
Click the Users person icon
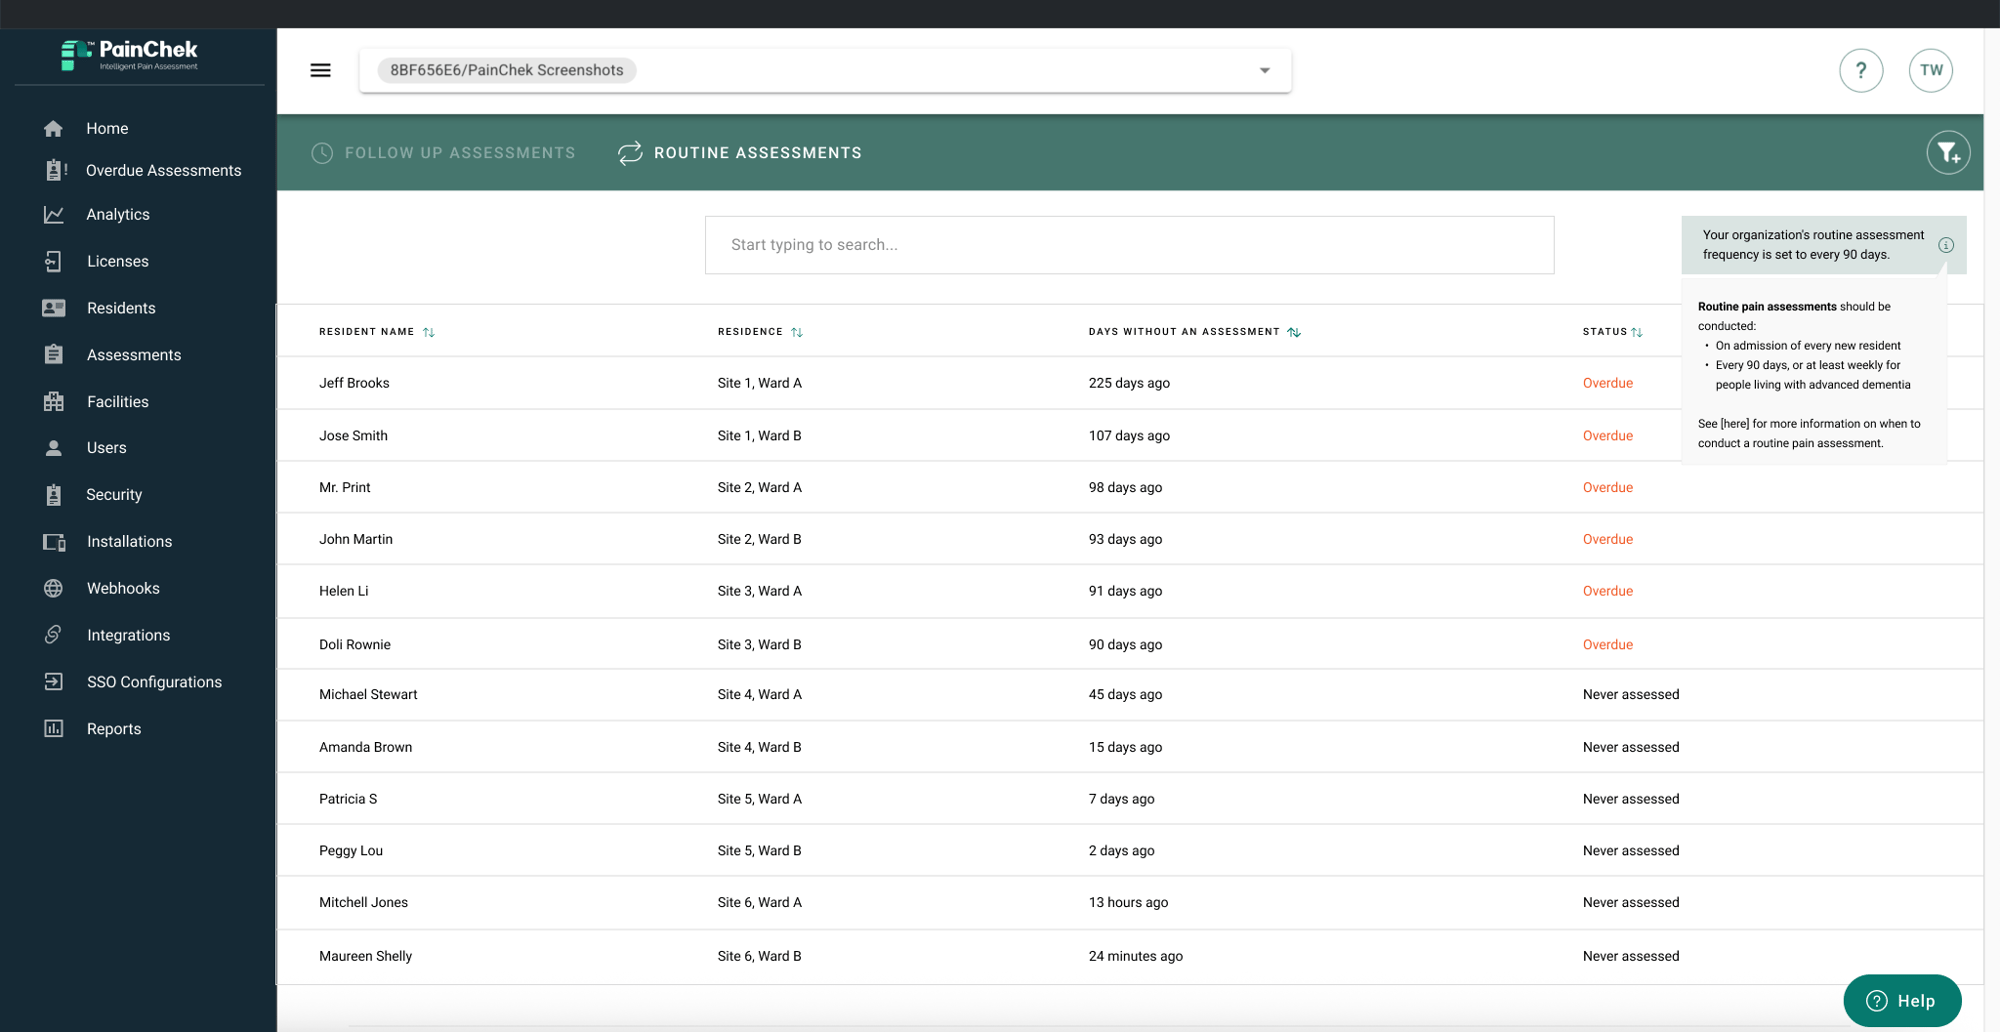(54, 448)
